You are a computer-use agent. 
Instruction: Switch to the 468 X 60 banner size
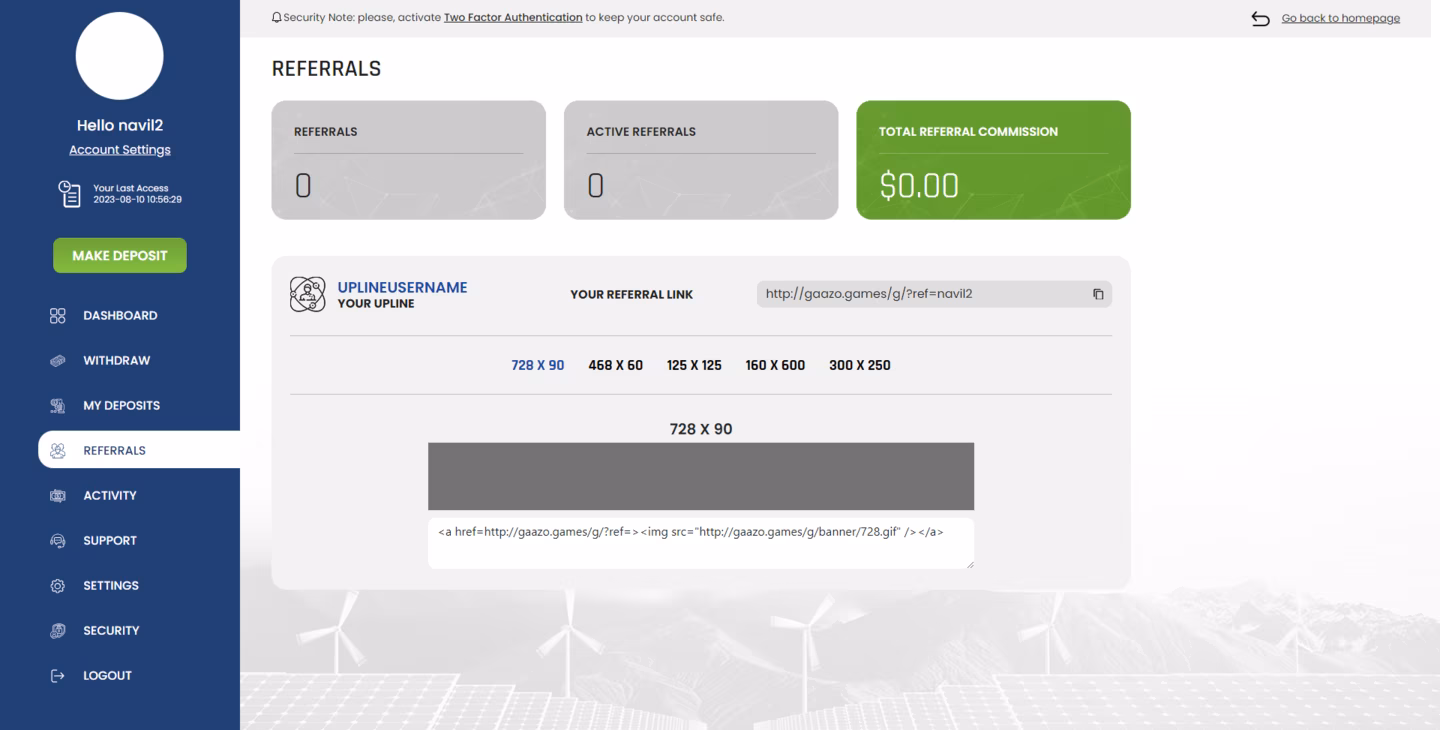click(x=616, y=365)
